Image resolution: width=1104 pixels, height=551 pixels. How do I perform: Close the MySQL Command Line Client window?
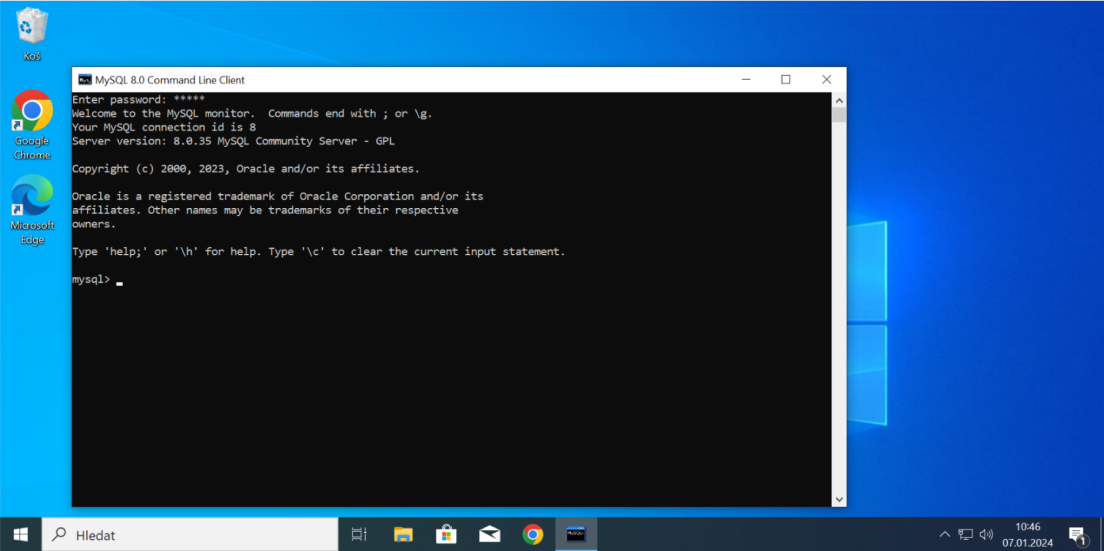coord(826,80)
